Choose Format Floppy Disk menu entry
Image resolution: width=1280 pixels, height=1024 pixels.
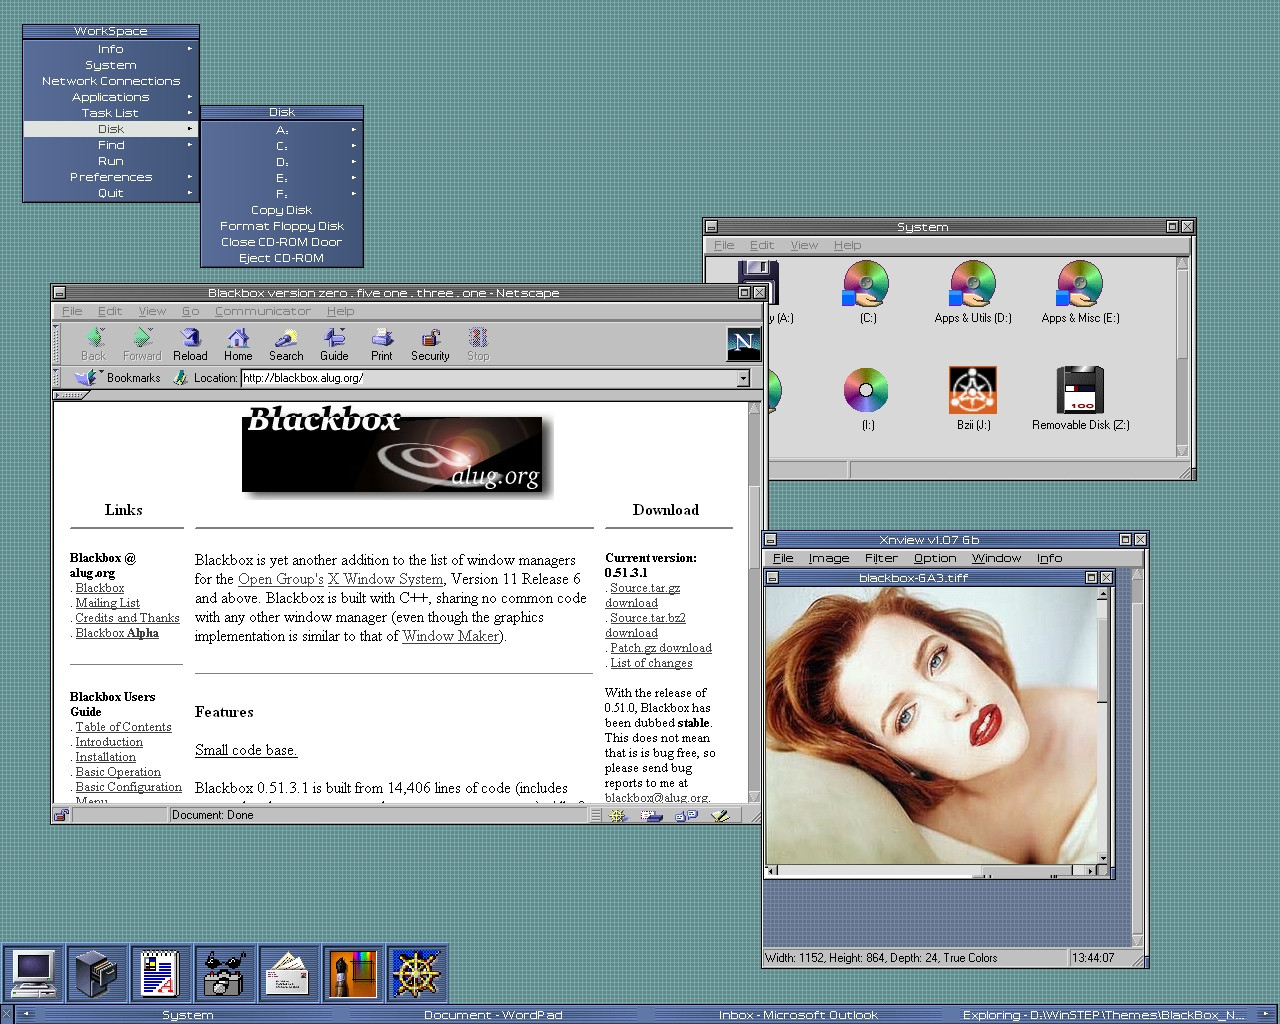pyautogui.click(x=282, y=226)
